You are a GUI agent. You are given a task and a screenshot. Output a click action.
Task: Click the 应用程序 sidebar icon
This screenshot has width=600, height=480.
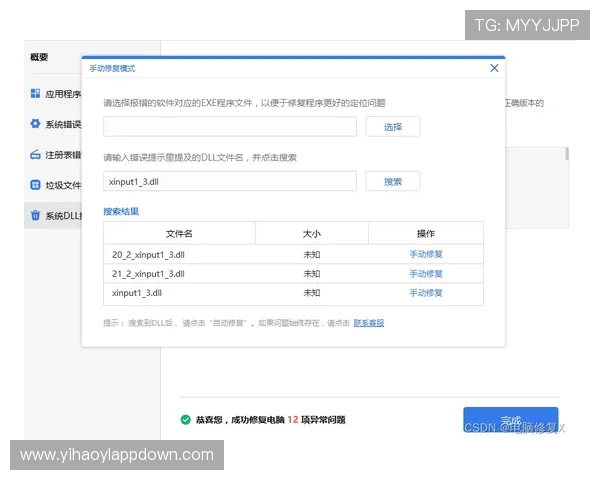[35, 93]
